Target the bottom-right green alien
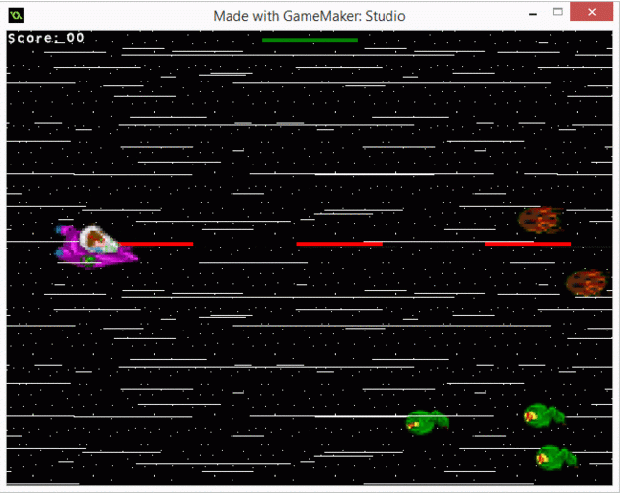Screen dimensions: 620x495 click(555, 458)
